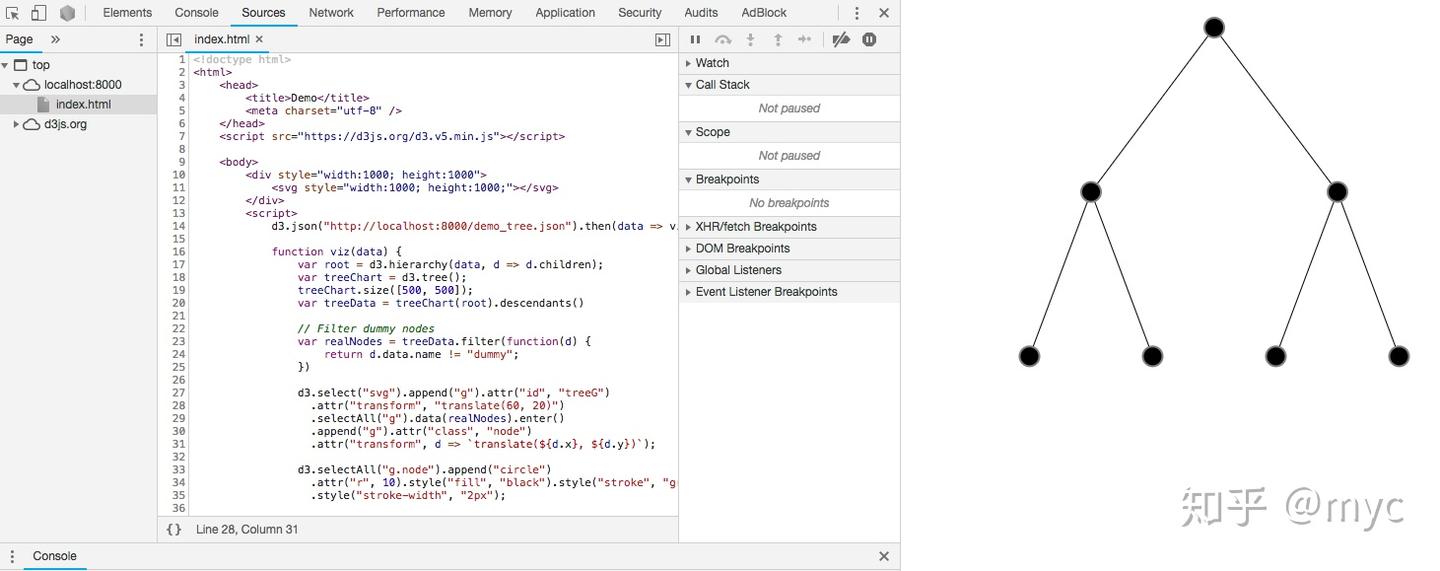Screen dimensions: 1440x571
Task: Close the index.html editor tab
Action: click(x=259, y=39)
